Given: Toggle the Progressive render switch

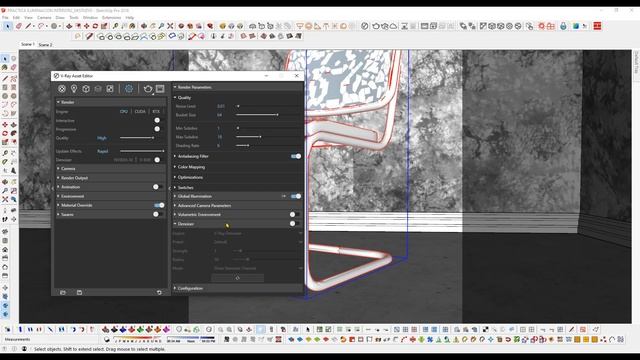Looking at the screenshot, I should coord(157,129).
